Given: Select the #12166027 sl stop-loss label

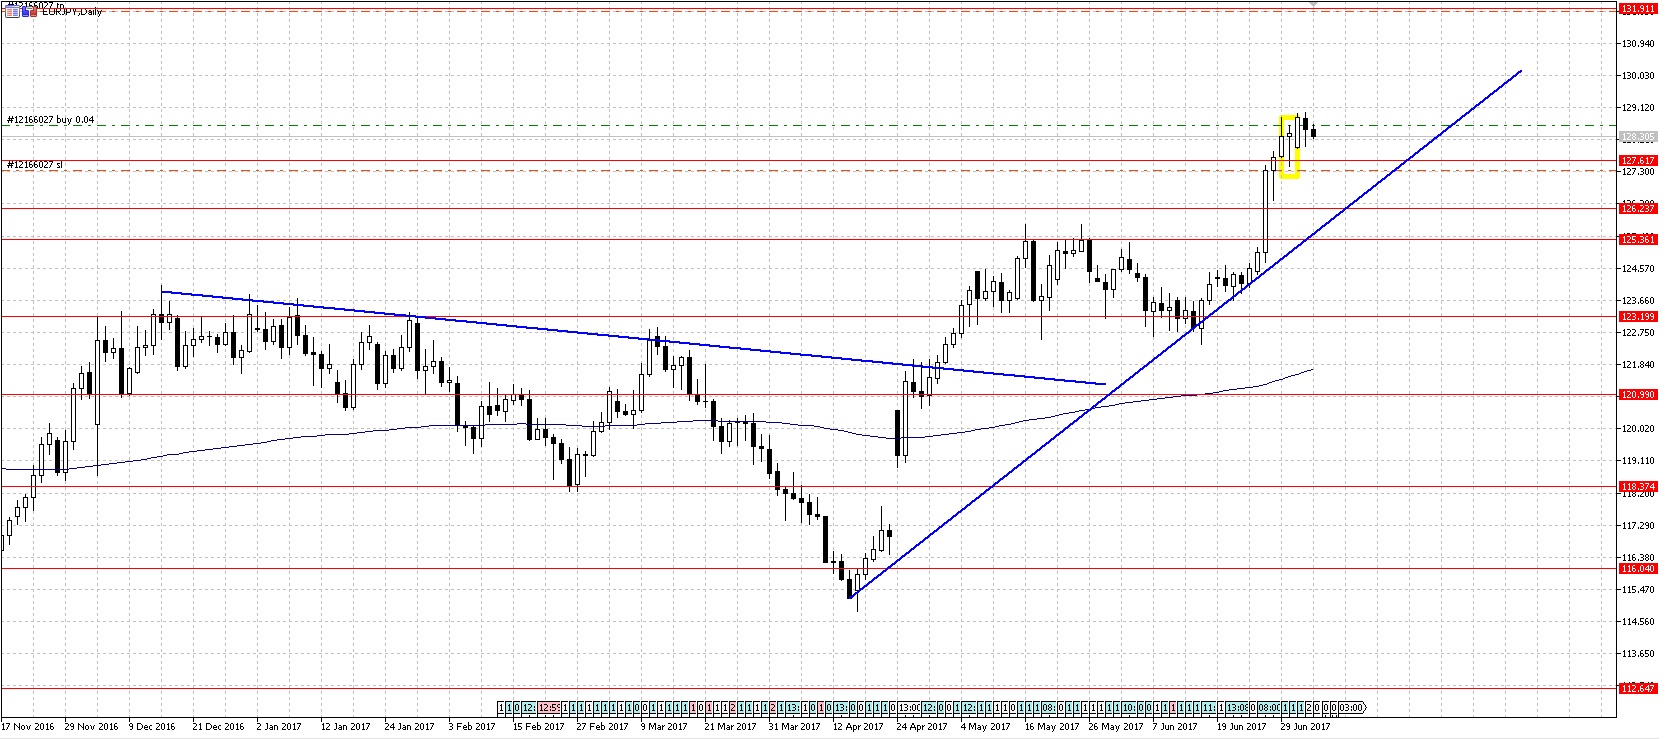Looking at the screenshot, I should click(35, 164).
